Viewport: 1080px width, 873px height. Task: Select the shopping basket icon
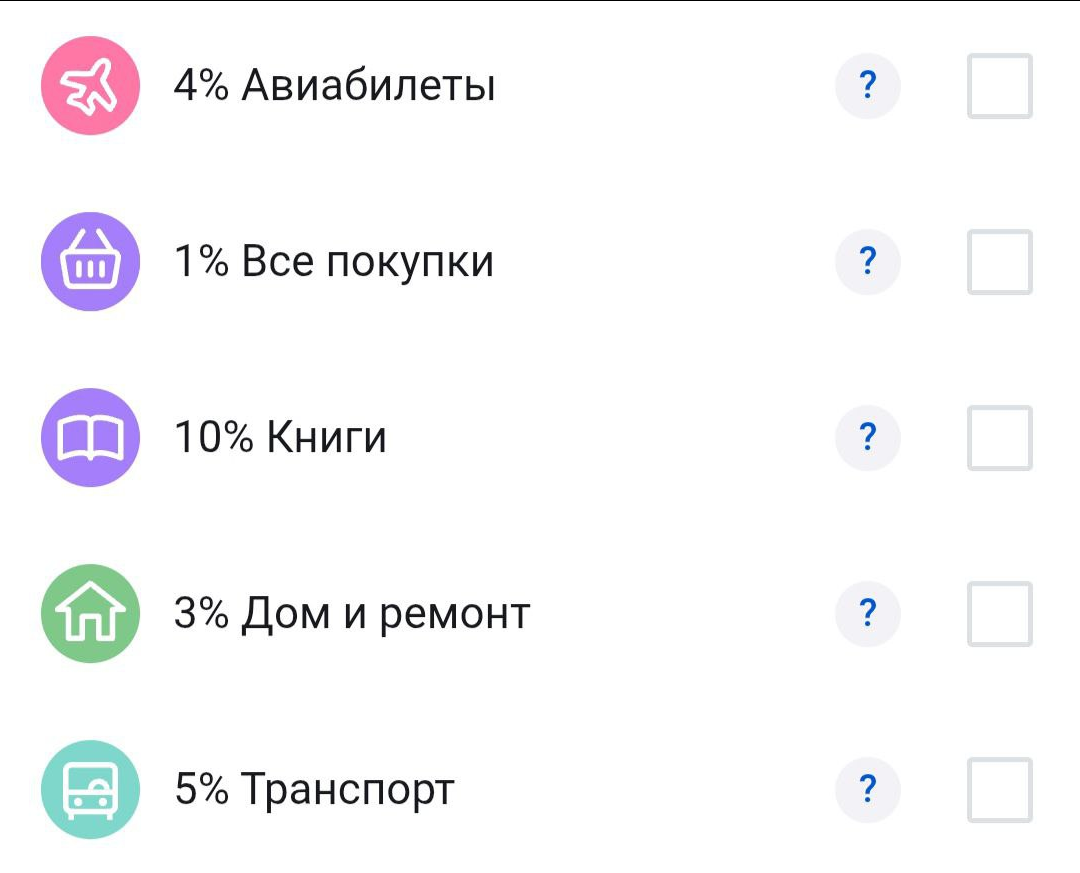(90, 261)
